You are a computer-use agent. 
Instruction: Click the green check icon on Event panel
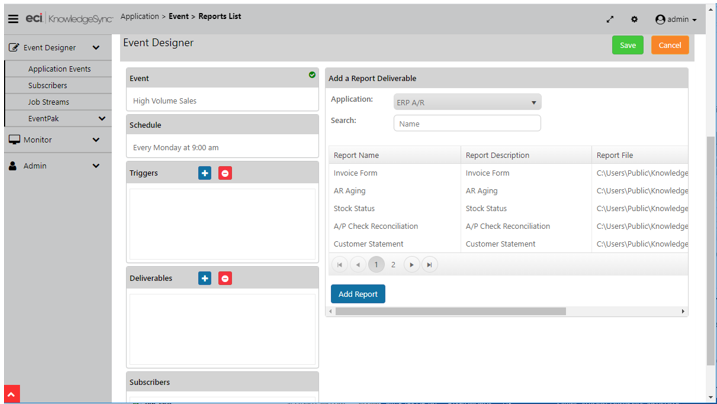click(x=312, y=74)
